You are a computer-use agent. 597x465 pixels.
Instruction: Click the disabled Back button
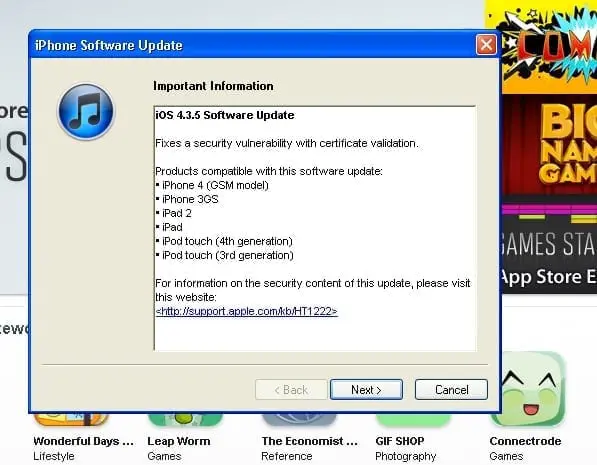291,390
